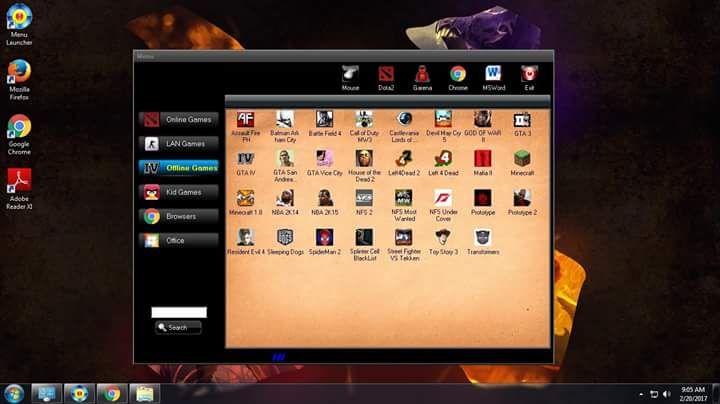Open file explorer from the taskbar
This screenshot has height=404, width=720.
[x=144, y=394]
